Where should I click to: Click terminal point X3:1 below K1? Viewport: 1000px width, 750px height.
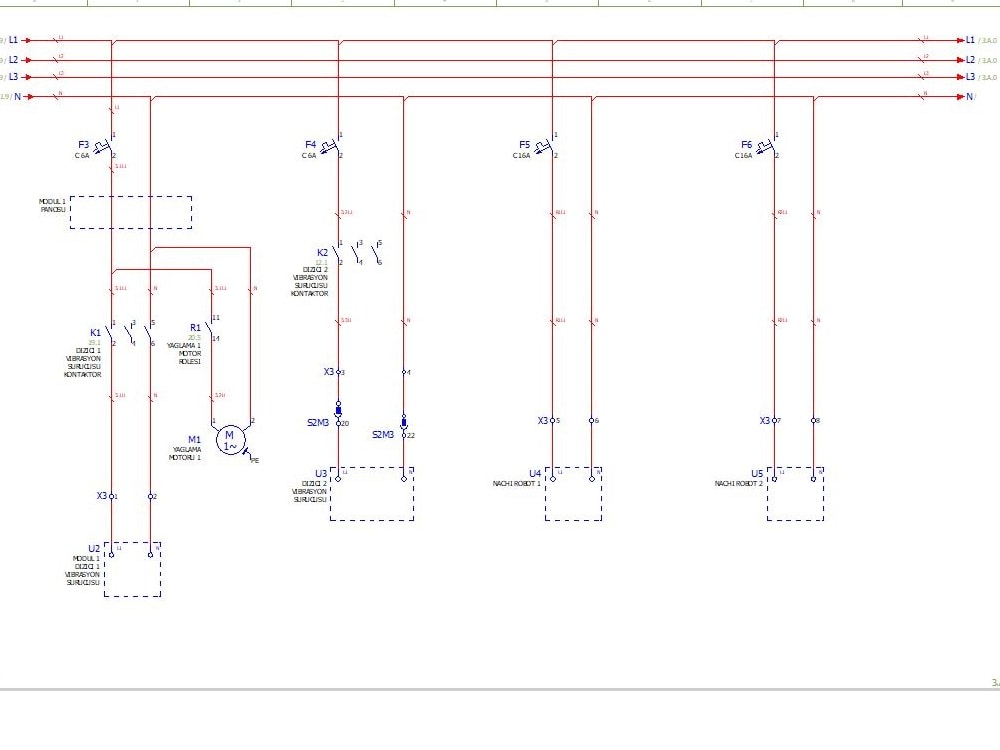(113, 495)
